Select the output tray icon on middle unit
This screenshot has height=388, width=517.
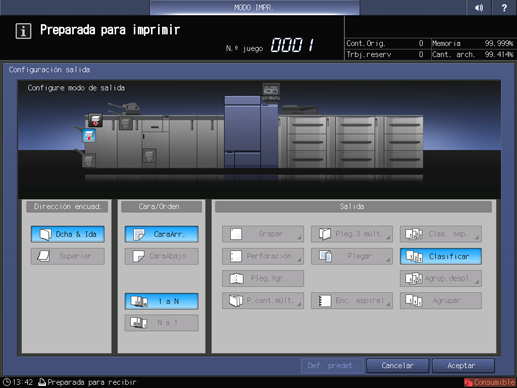(149, 155)
